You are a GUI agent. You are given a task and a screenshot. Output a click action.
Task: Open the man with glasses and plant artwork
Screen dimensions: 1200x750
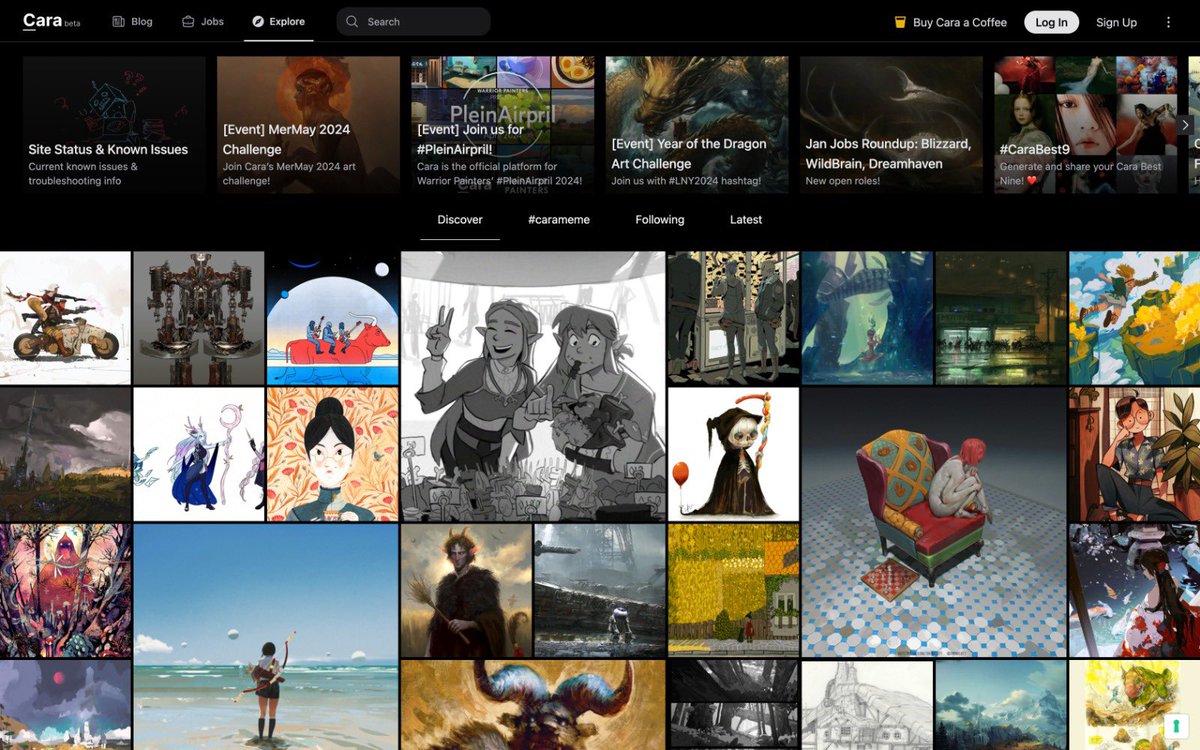click(x=1134, y=454)
